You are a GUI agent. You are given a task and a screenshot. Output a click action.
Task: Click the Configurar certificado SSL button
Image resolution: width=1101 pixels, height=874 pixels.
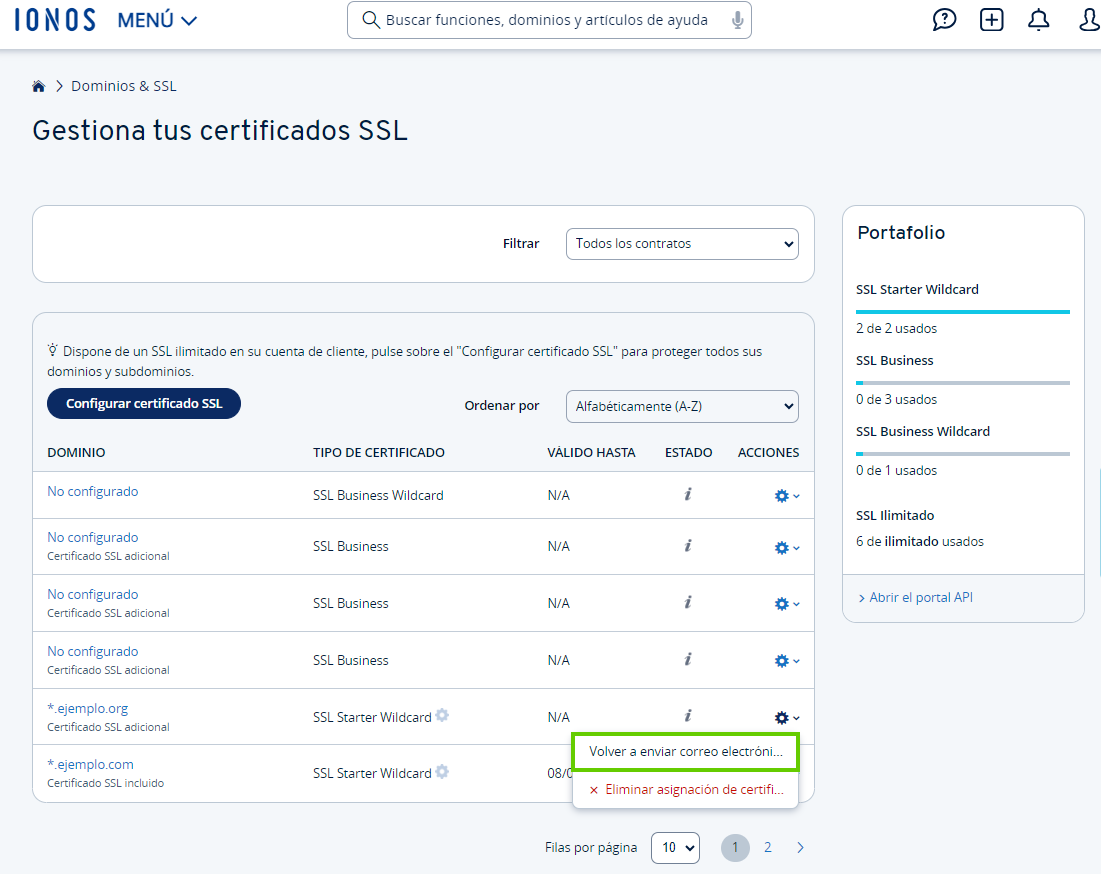pos(144,404)
